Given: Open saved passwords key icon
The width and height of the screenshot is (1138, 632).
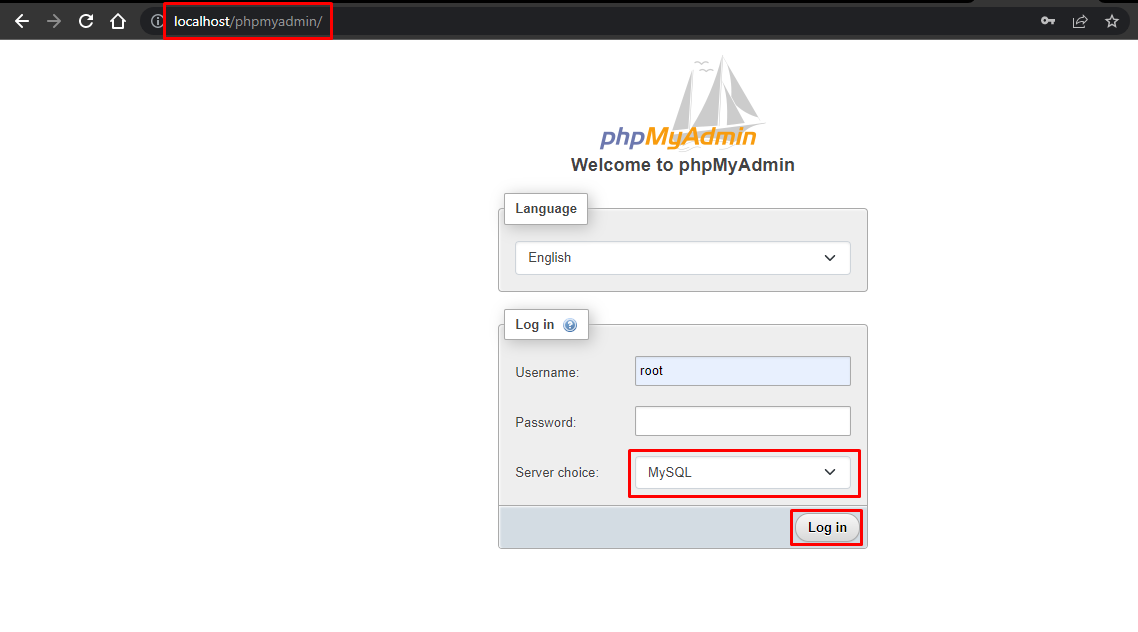Looking at the screenshot, I should coord(1047,21).
